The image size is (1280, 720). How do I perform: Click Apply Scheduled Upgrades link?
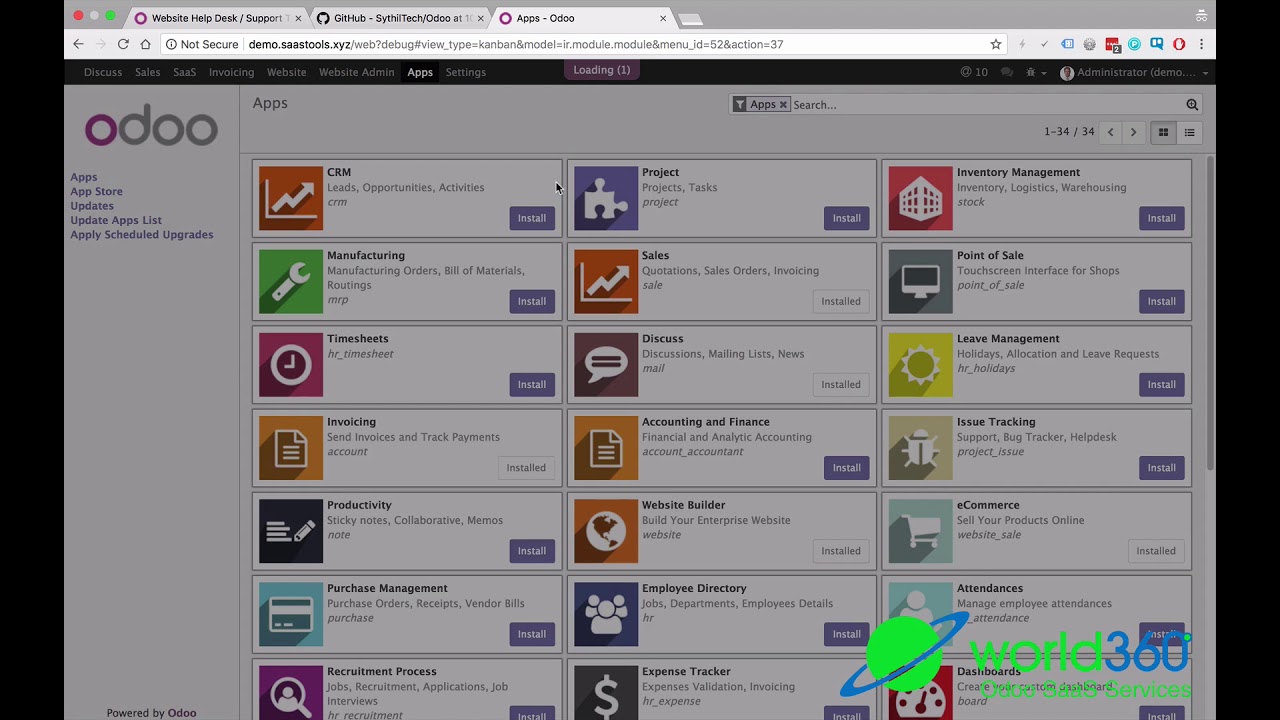click(142, 235)
